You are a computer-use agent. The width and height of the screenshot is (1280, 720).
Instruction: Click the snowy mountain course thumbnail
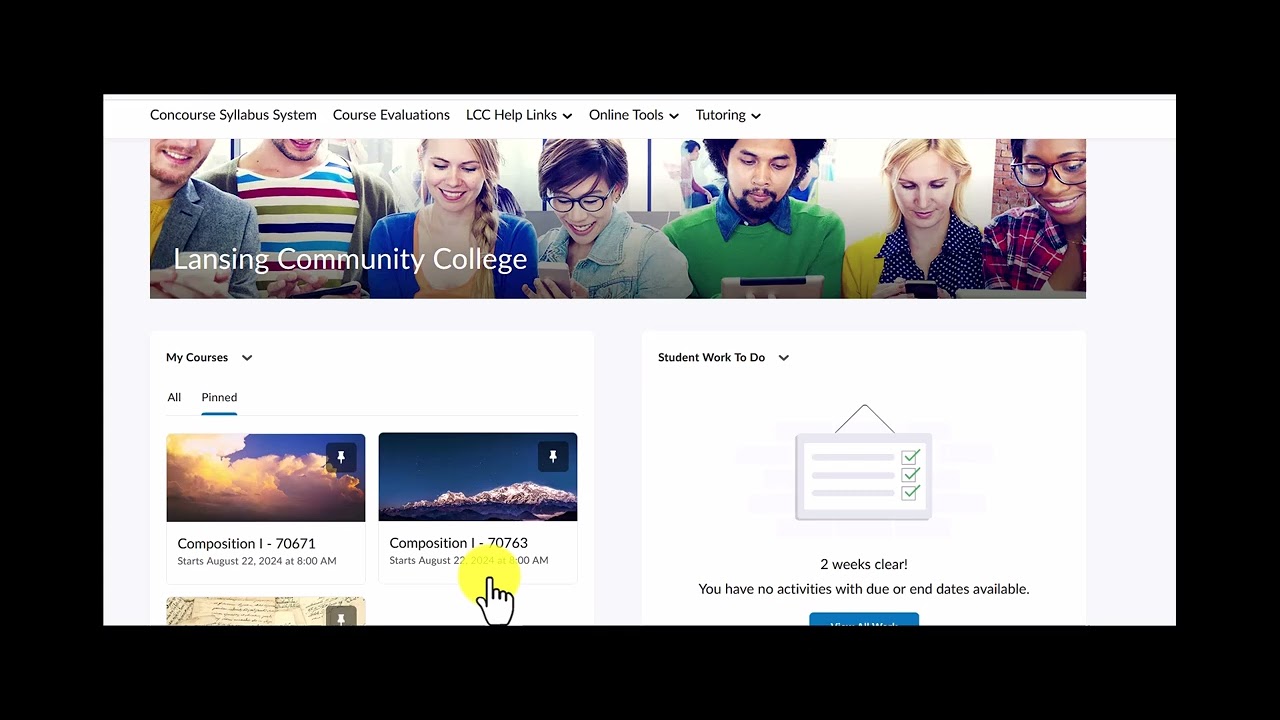478,477
